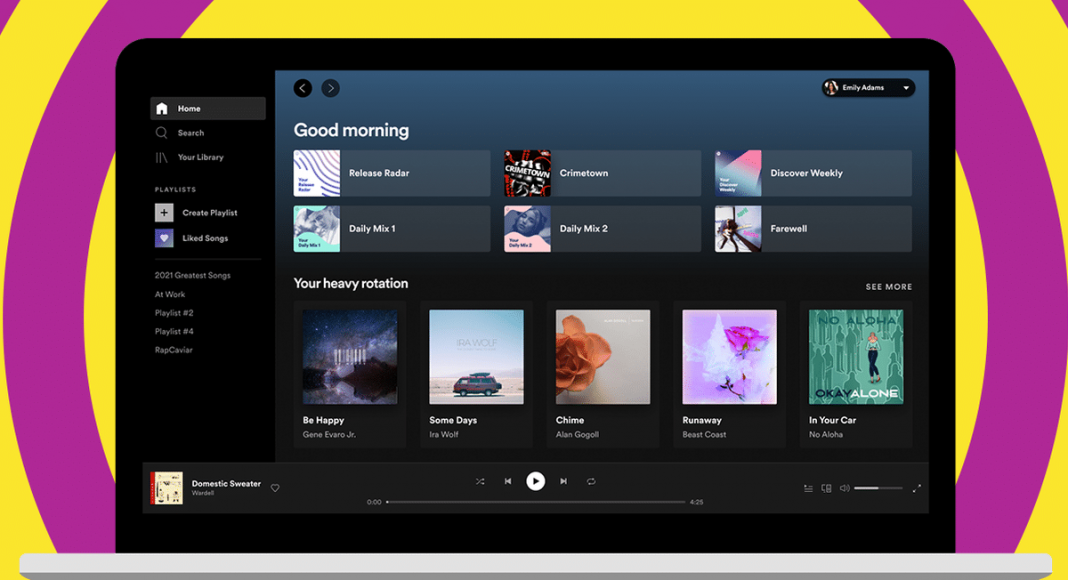This screenshot has width=1068, height=580.
Task: Open Liked Songs label
Action: [x=205, y=238]
